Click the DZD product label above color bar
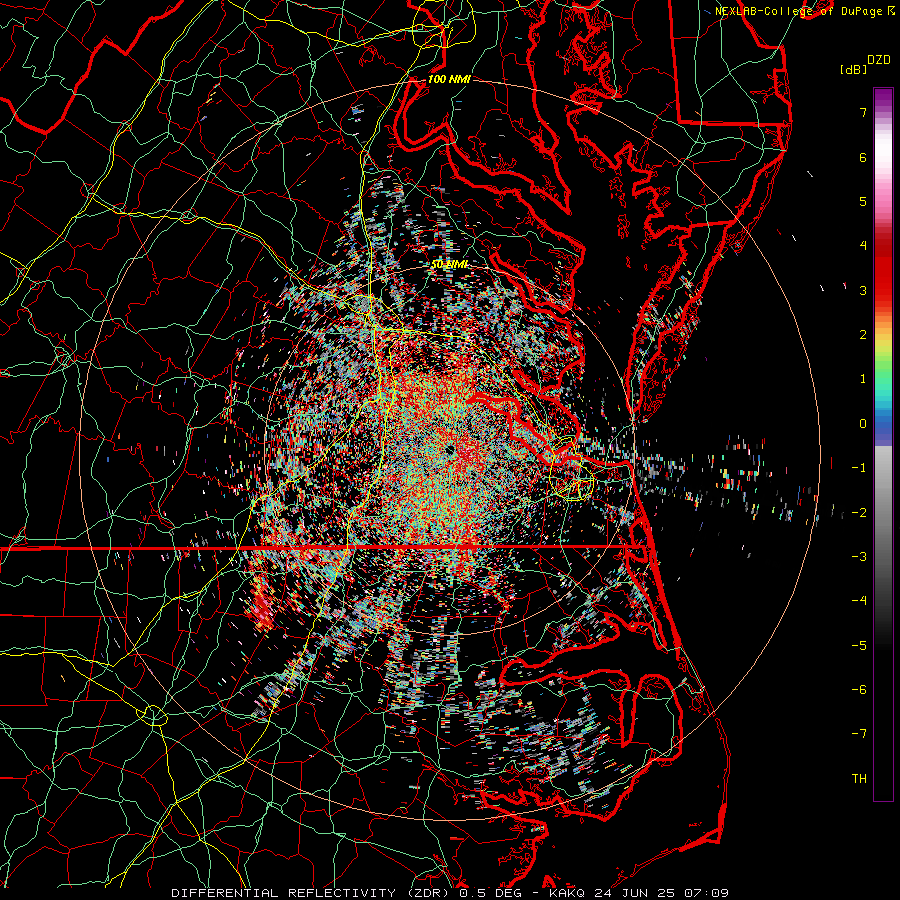Screen dimensions: 900x900 point(879,60)
